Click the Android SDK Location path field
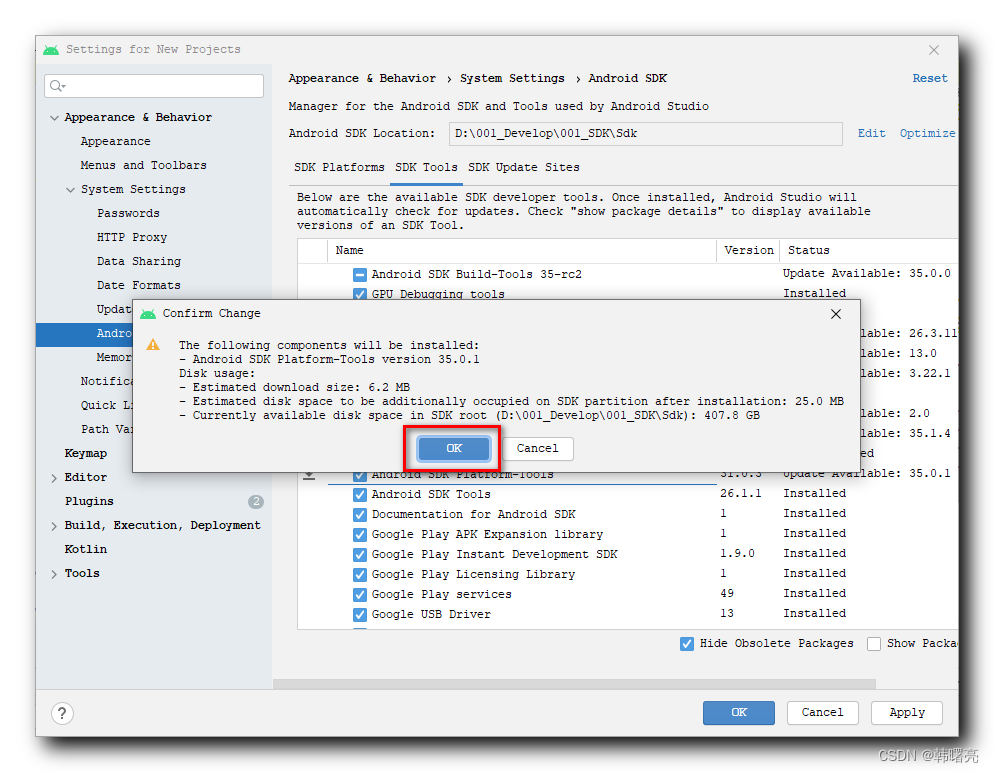Image resolution: width=994 pixels, height=772 pixels. [645, 134]
